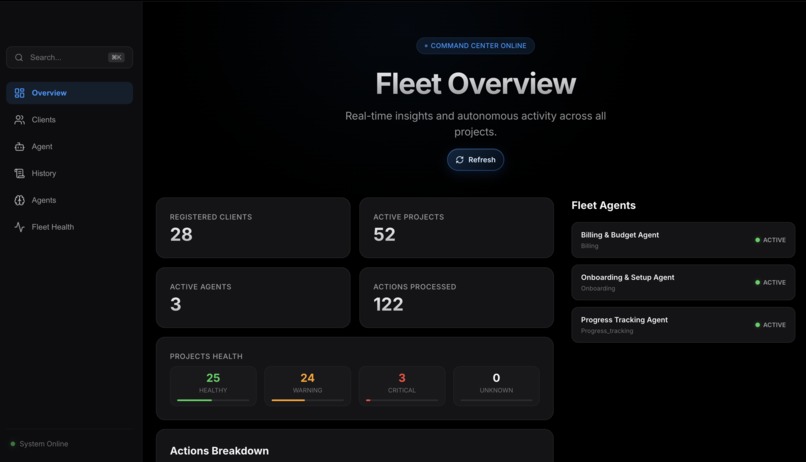Focus the Search input field
Image resolution: width=806 pixels, height=462 pixels.
[69, 58]
